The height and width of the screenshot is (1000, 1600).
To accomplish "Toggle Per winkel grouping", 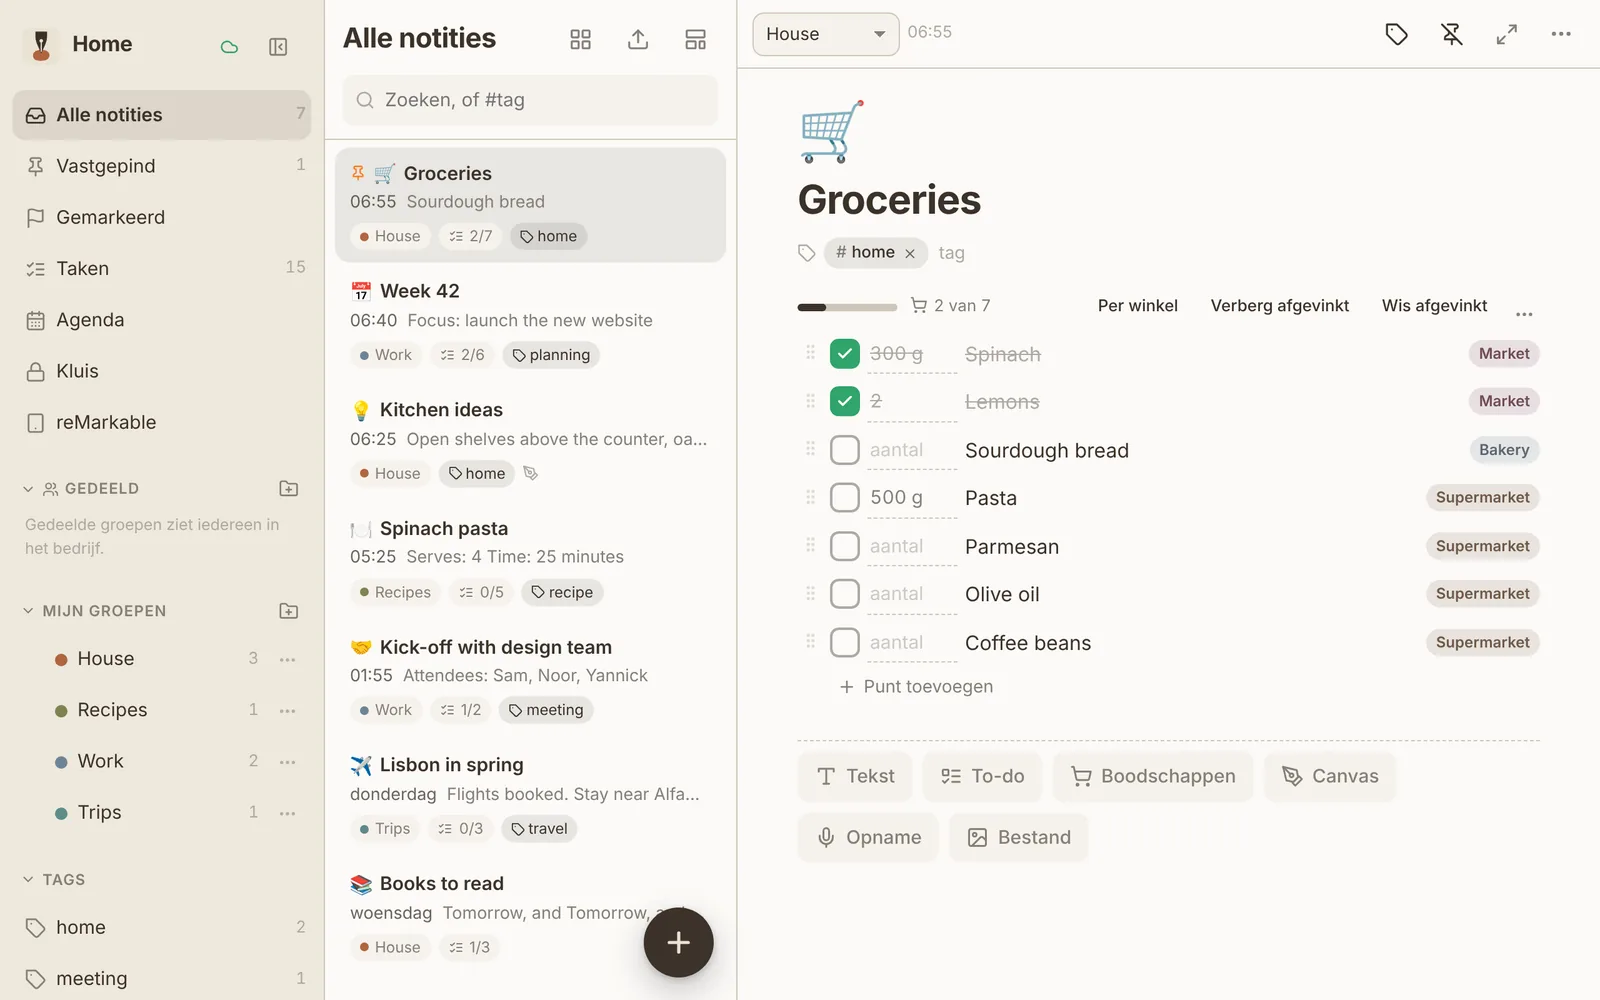I will (x=1137, y=306).
